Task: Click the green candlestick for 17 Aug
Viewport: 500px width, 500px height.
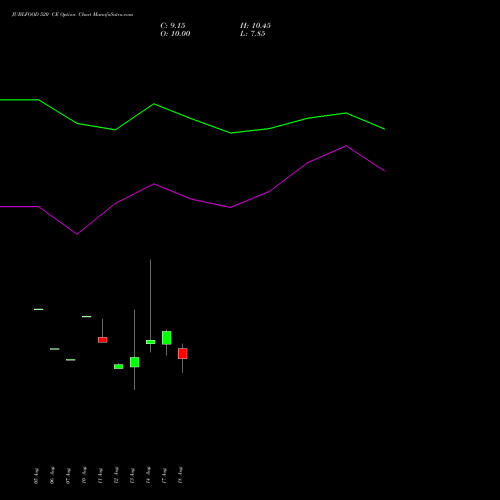Action: pos(167,338)
